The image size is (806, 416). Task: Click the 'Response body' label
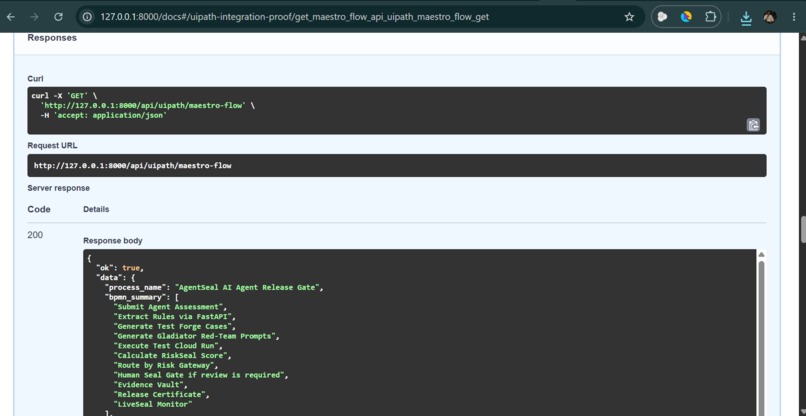113,241
